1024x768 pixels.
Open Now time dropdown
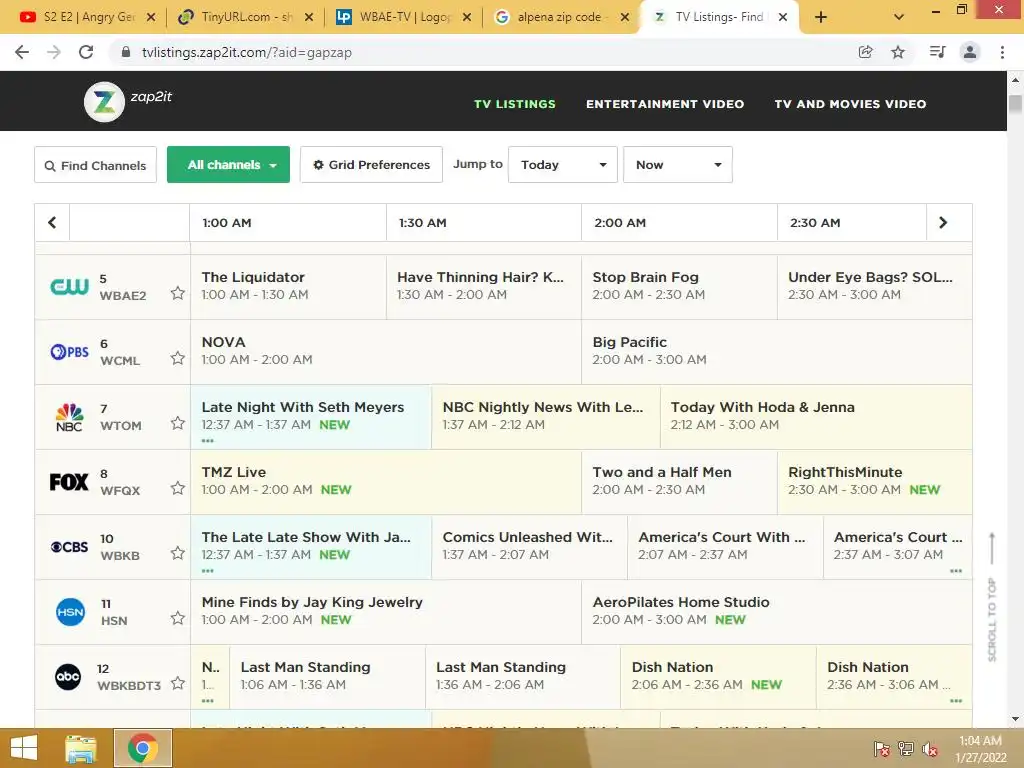coord(677,165)
